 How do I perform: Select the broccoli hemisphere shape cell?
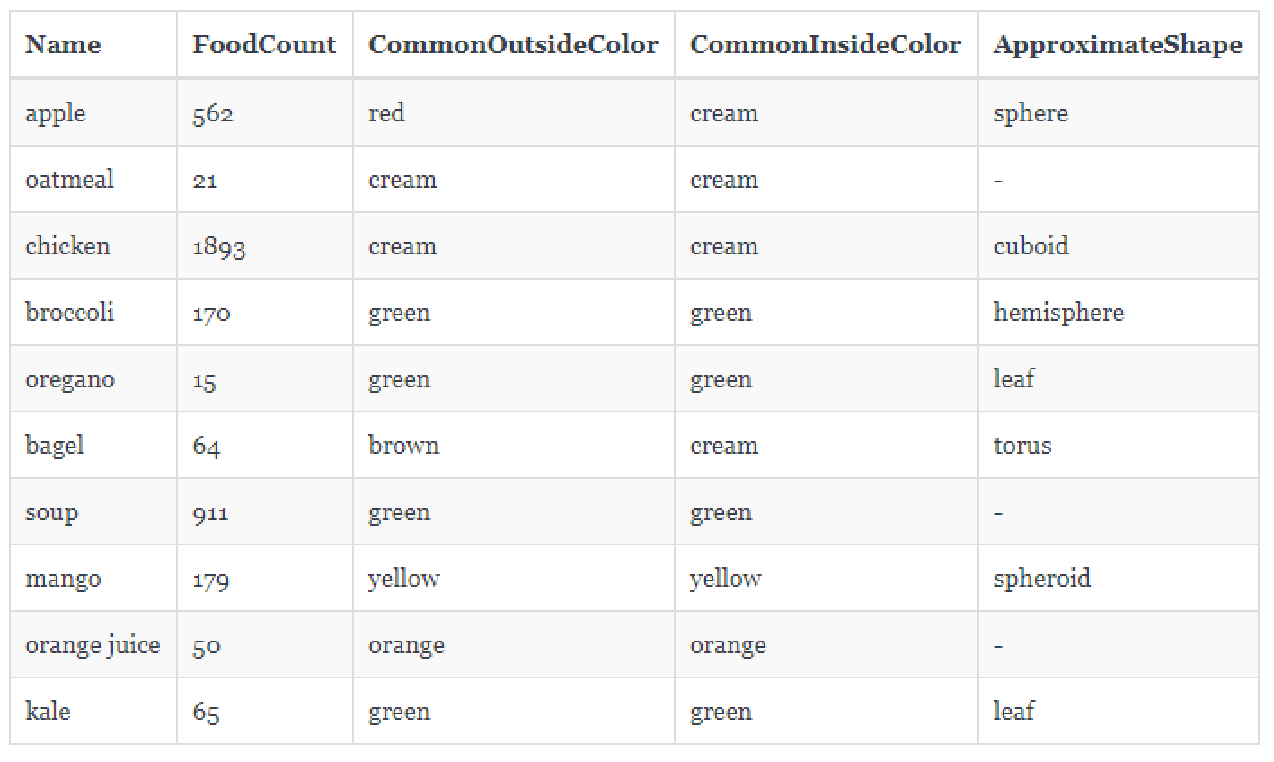coord(1058,313)
